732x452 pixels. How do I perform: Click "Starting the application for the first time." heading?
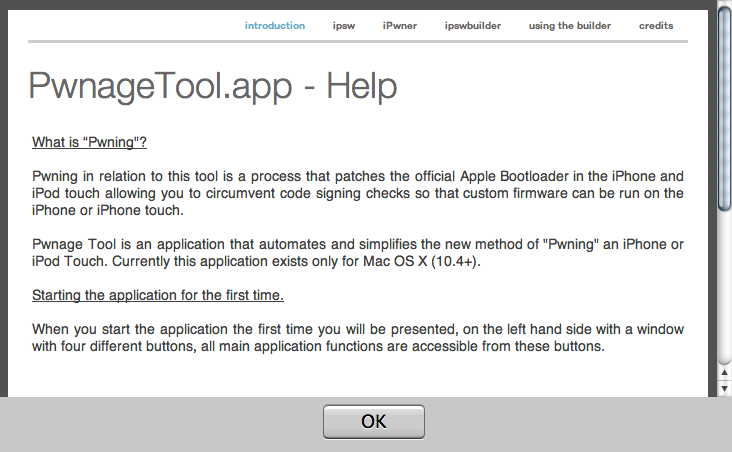(x=158, y=295)
